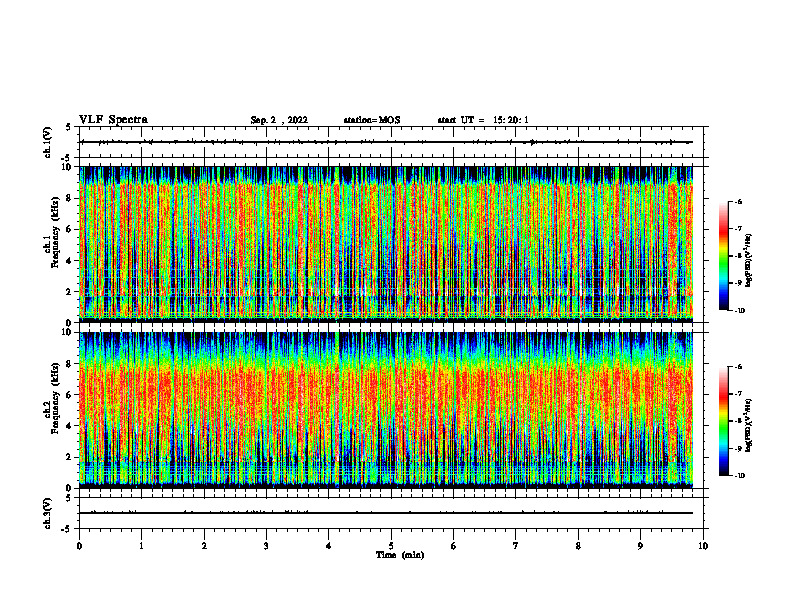Screen dimensions: 792x612
Task: Click the "9" minute tick label
Action: [x=640, y=546]
